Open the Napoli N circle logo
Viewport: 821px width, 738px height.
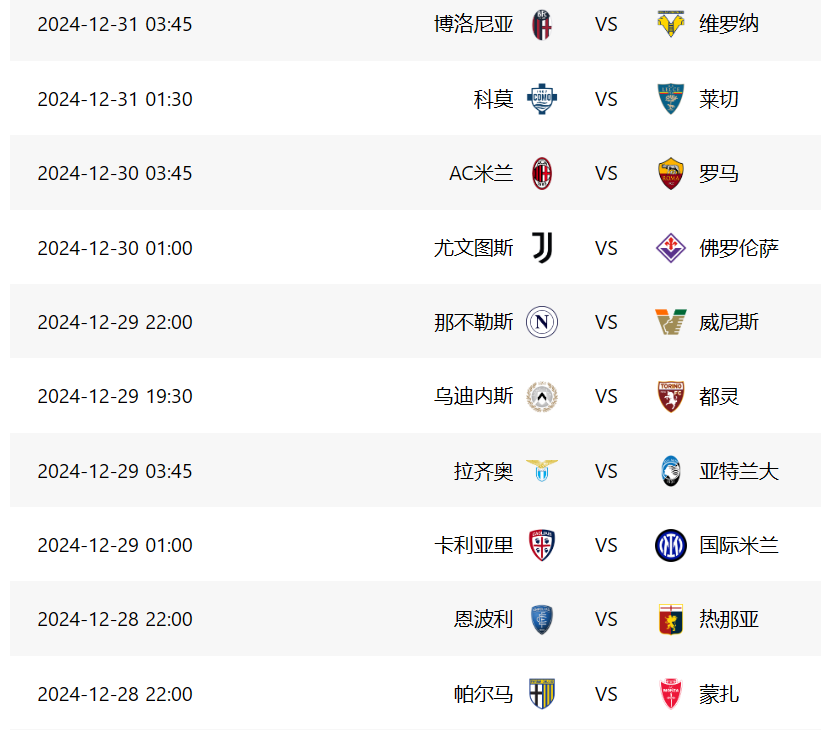[x=541, y=322]
